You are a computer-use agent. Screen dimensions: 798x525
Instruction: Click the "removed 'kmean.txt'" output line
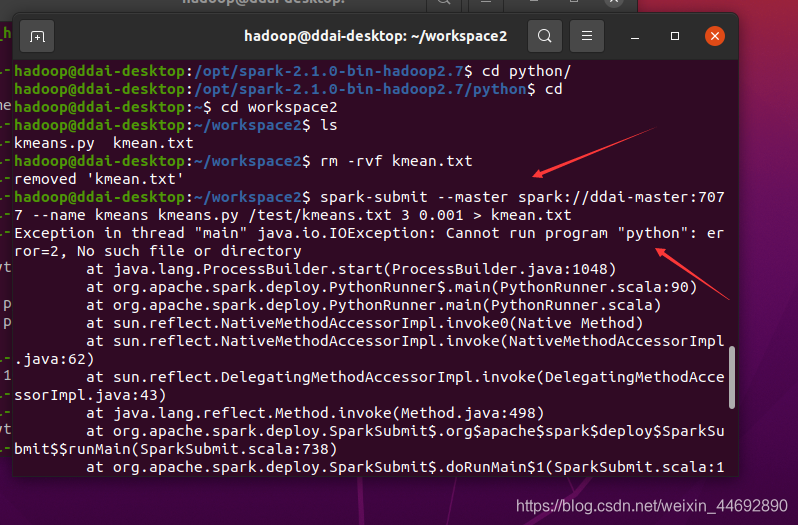[x=99, y=179]
